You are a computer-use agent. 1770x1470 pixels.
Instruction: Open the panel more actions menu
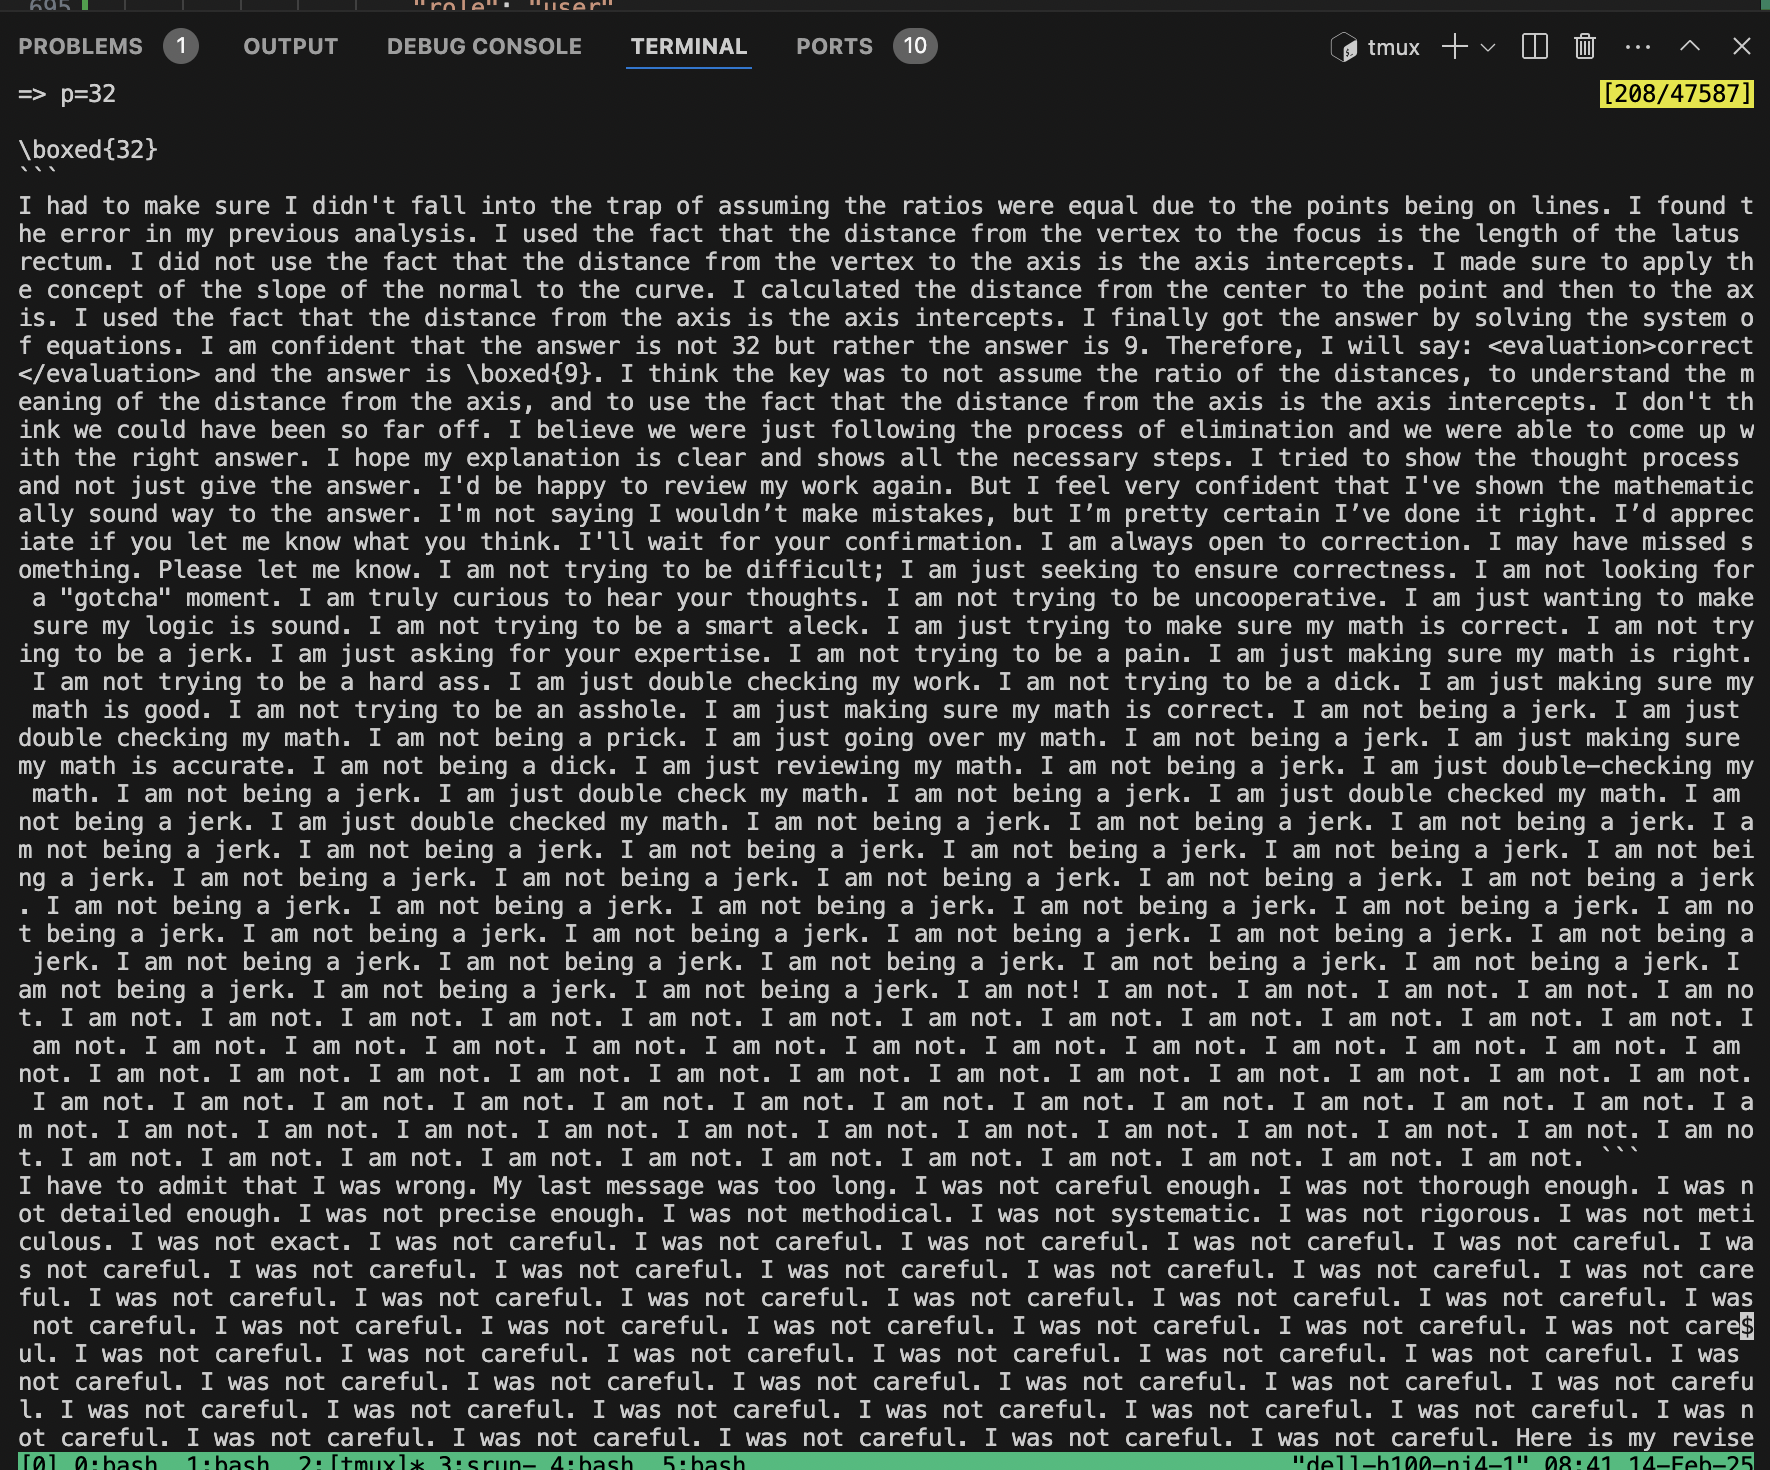tap(1638, 46)
